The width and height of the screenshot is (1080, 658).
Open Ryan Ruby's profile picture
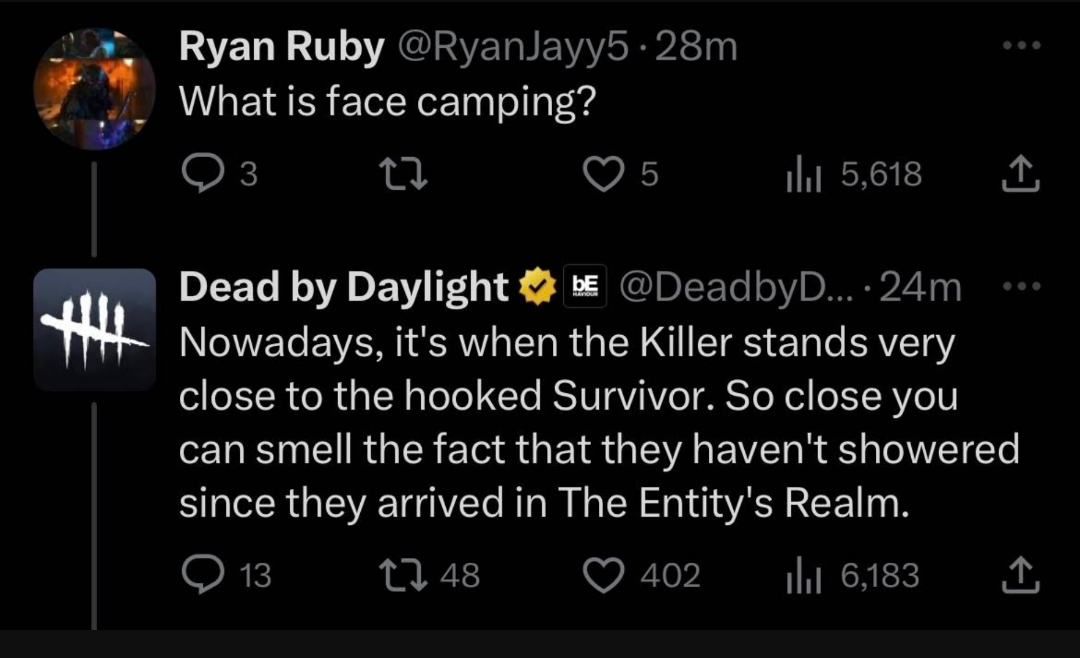point(94,89)
